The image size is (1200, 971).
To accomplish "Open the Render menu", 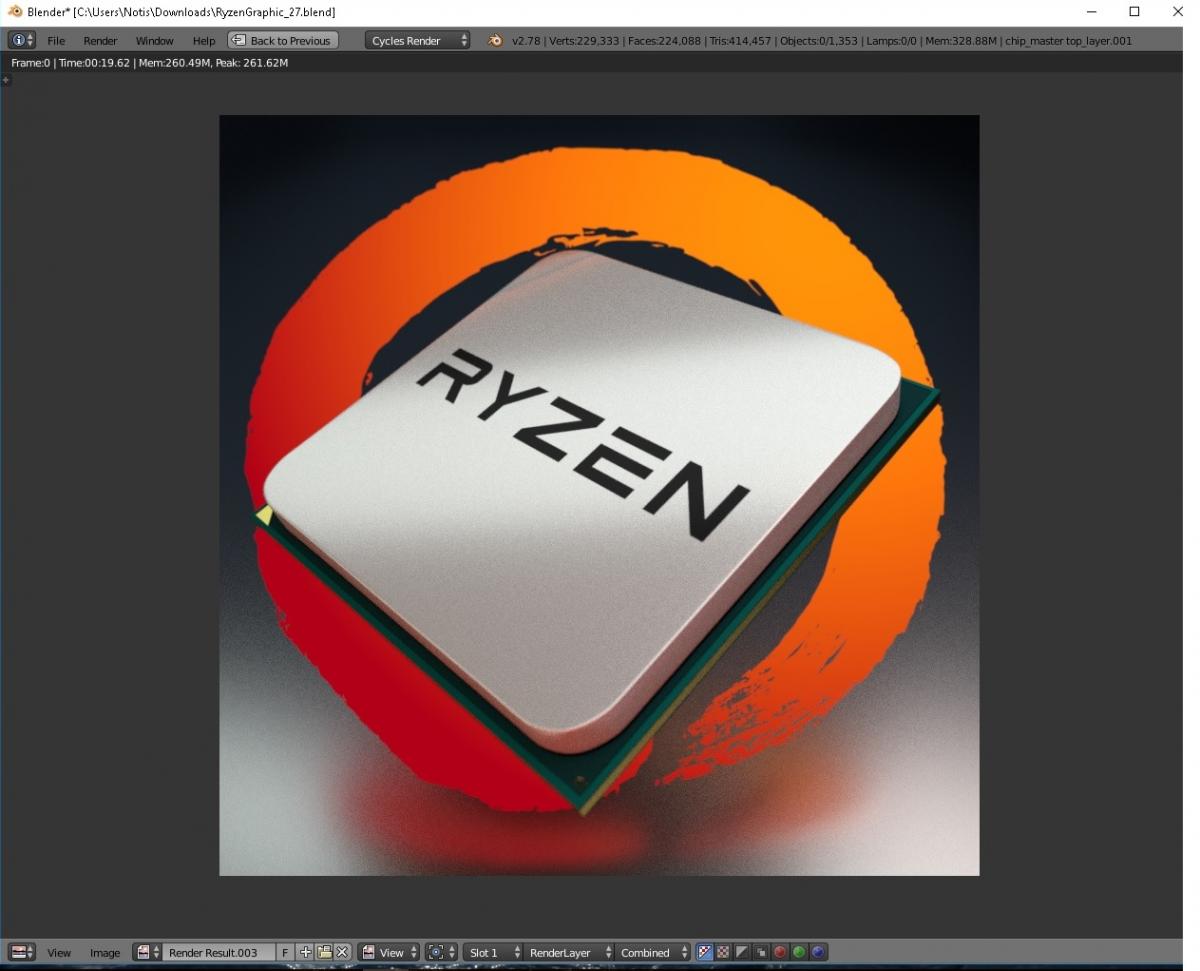I will click(x=100, y=41).
